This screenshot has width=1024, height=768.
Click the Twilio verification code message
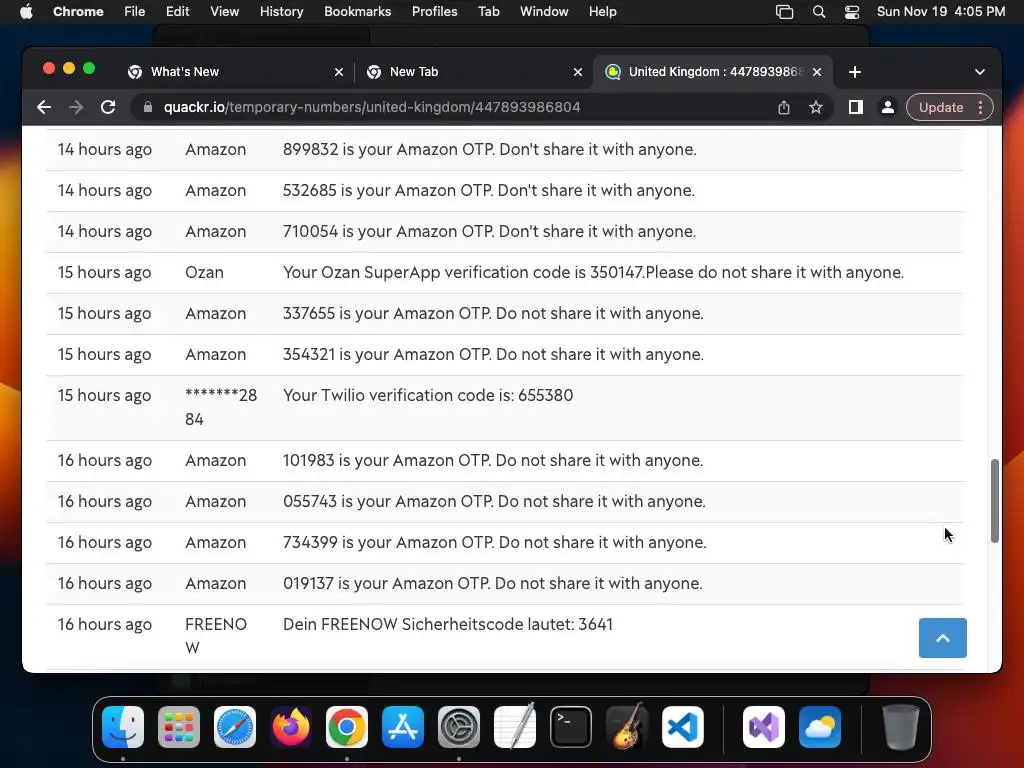[428, 395]
